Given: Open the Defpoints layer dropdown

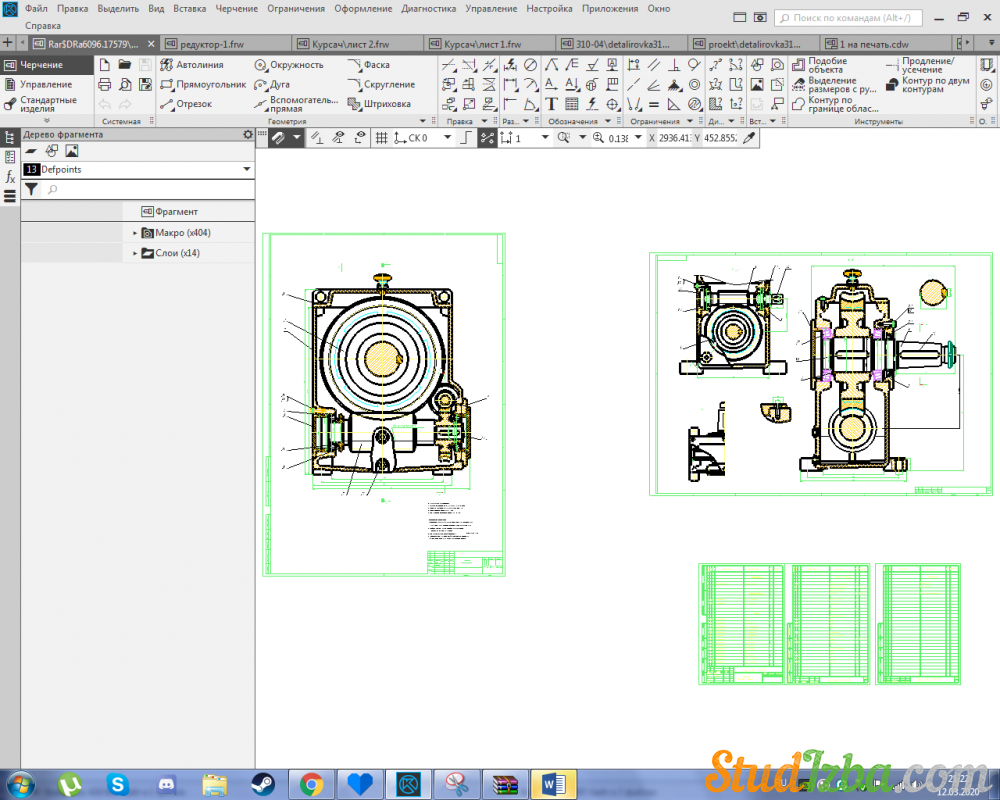Looking at the screenshot, I should coord(247,170).
